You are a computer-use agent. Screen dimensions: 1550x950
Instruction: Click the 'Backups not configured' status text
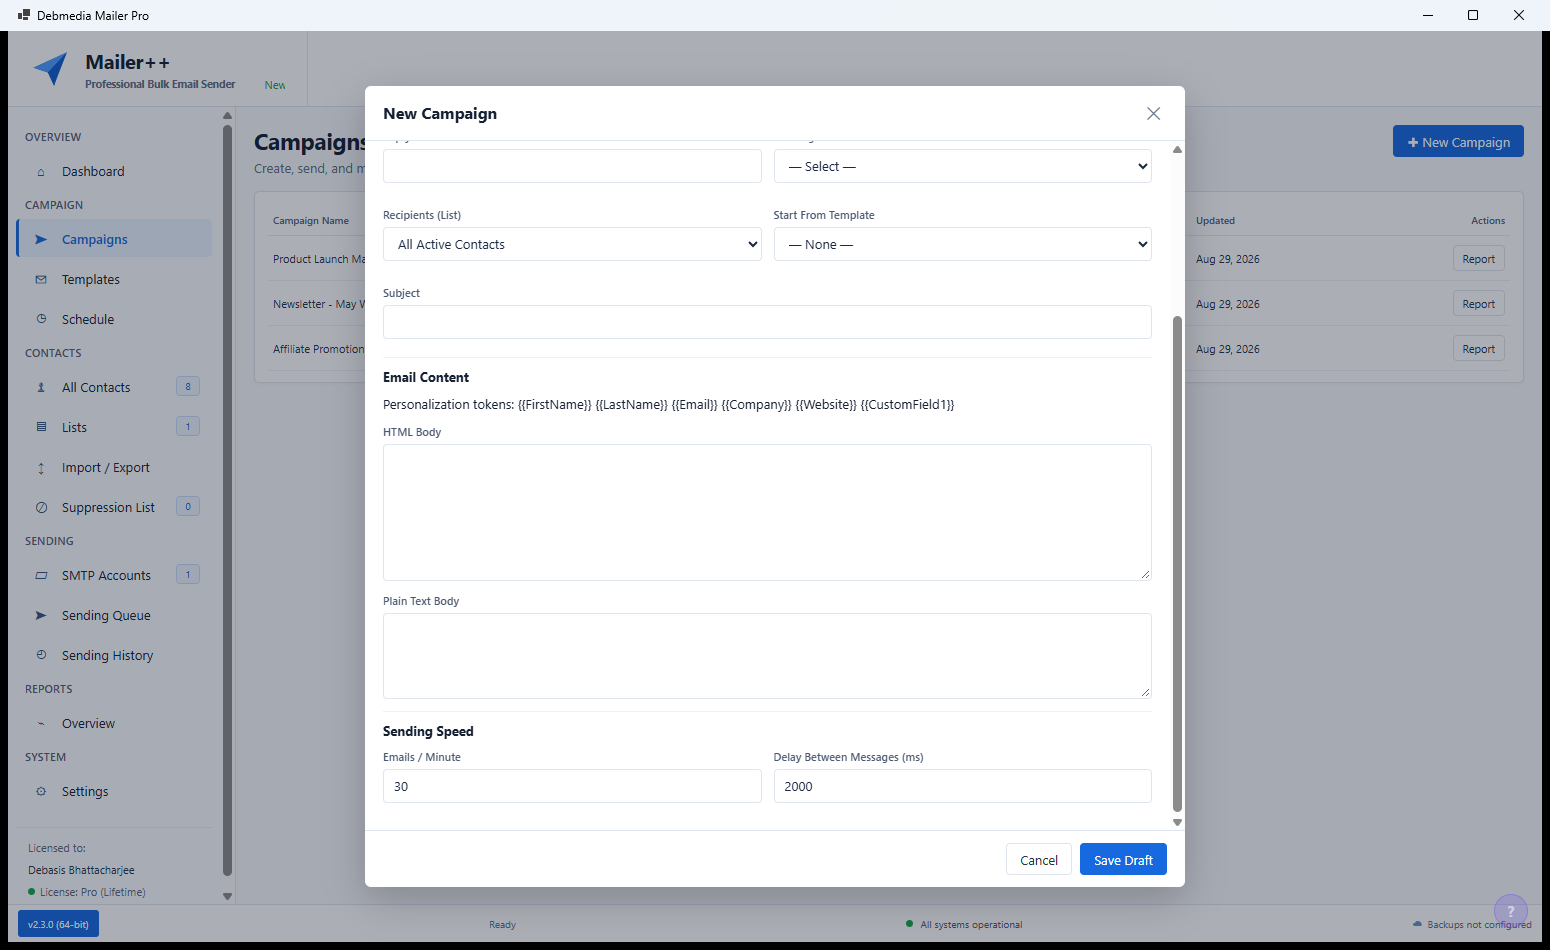[x=1479, y=925]
